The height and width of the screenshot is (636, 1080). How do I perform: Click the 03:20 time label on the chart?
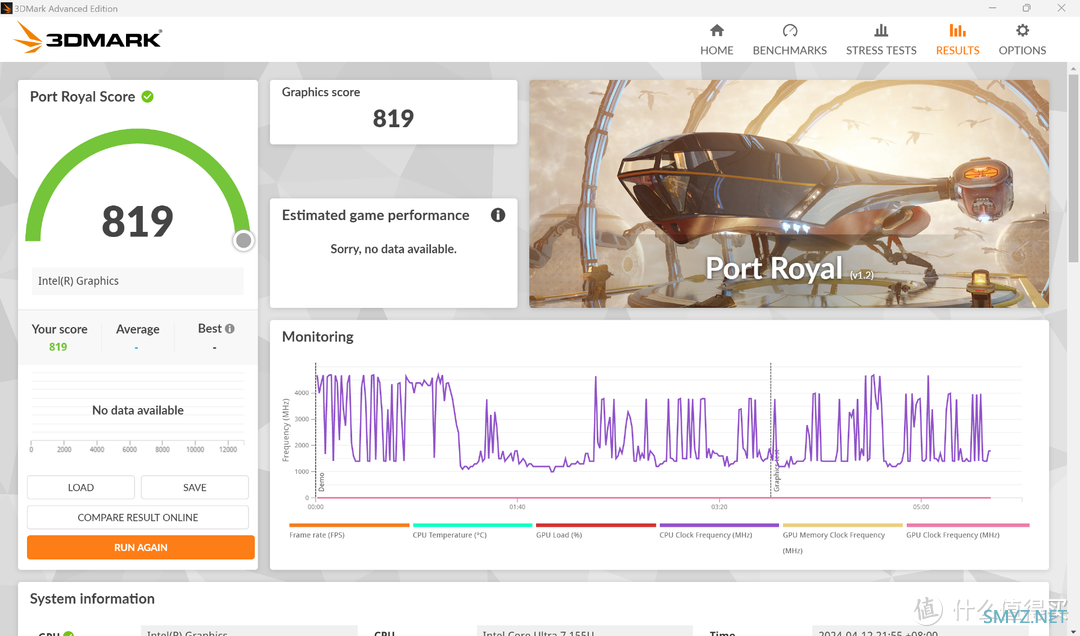pos(719,506)
